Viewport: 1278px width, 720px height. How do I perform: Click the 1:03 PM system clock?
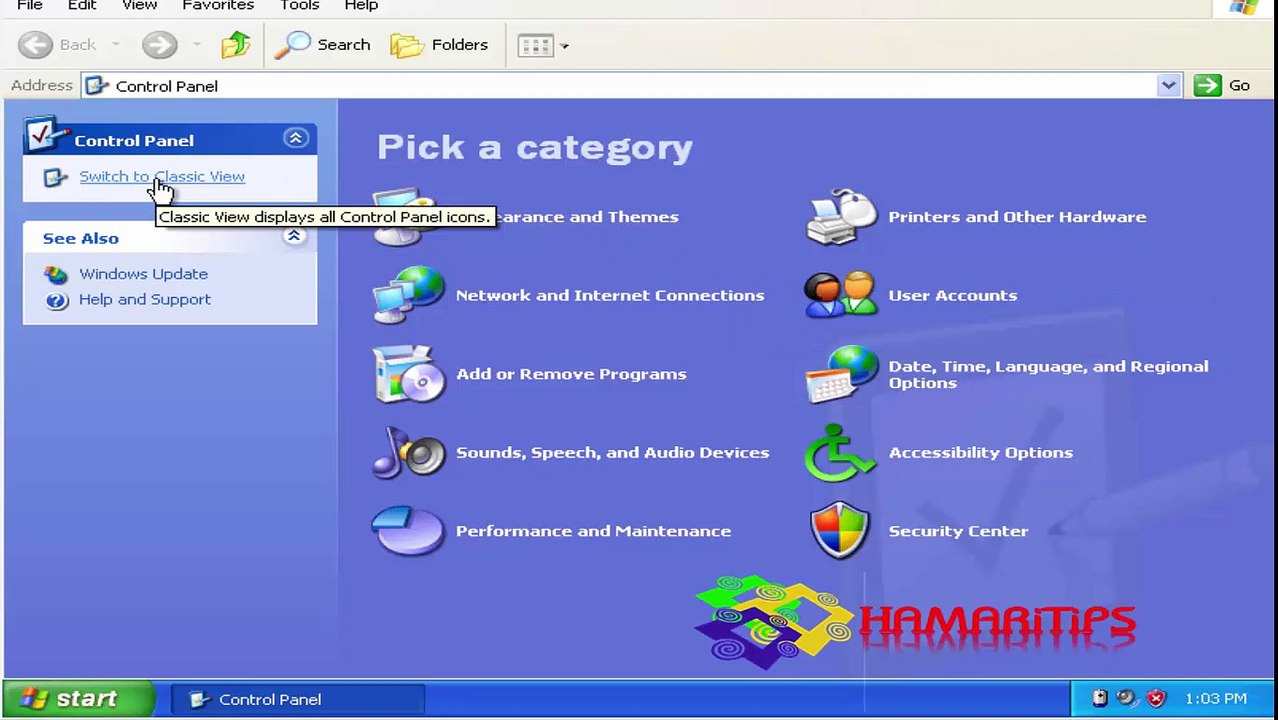pyautogui.click(x=1215, y=699)
